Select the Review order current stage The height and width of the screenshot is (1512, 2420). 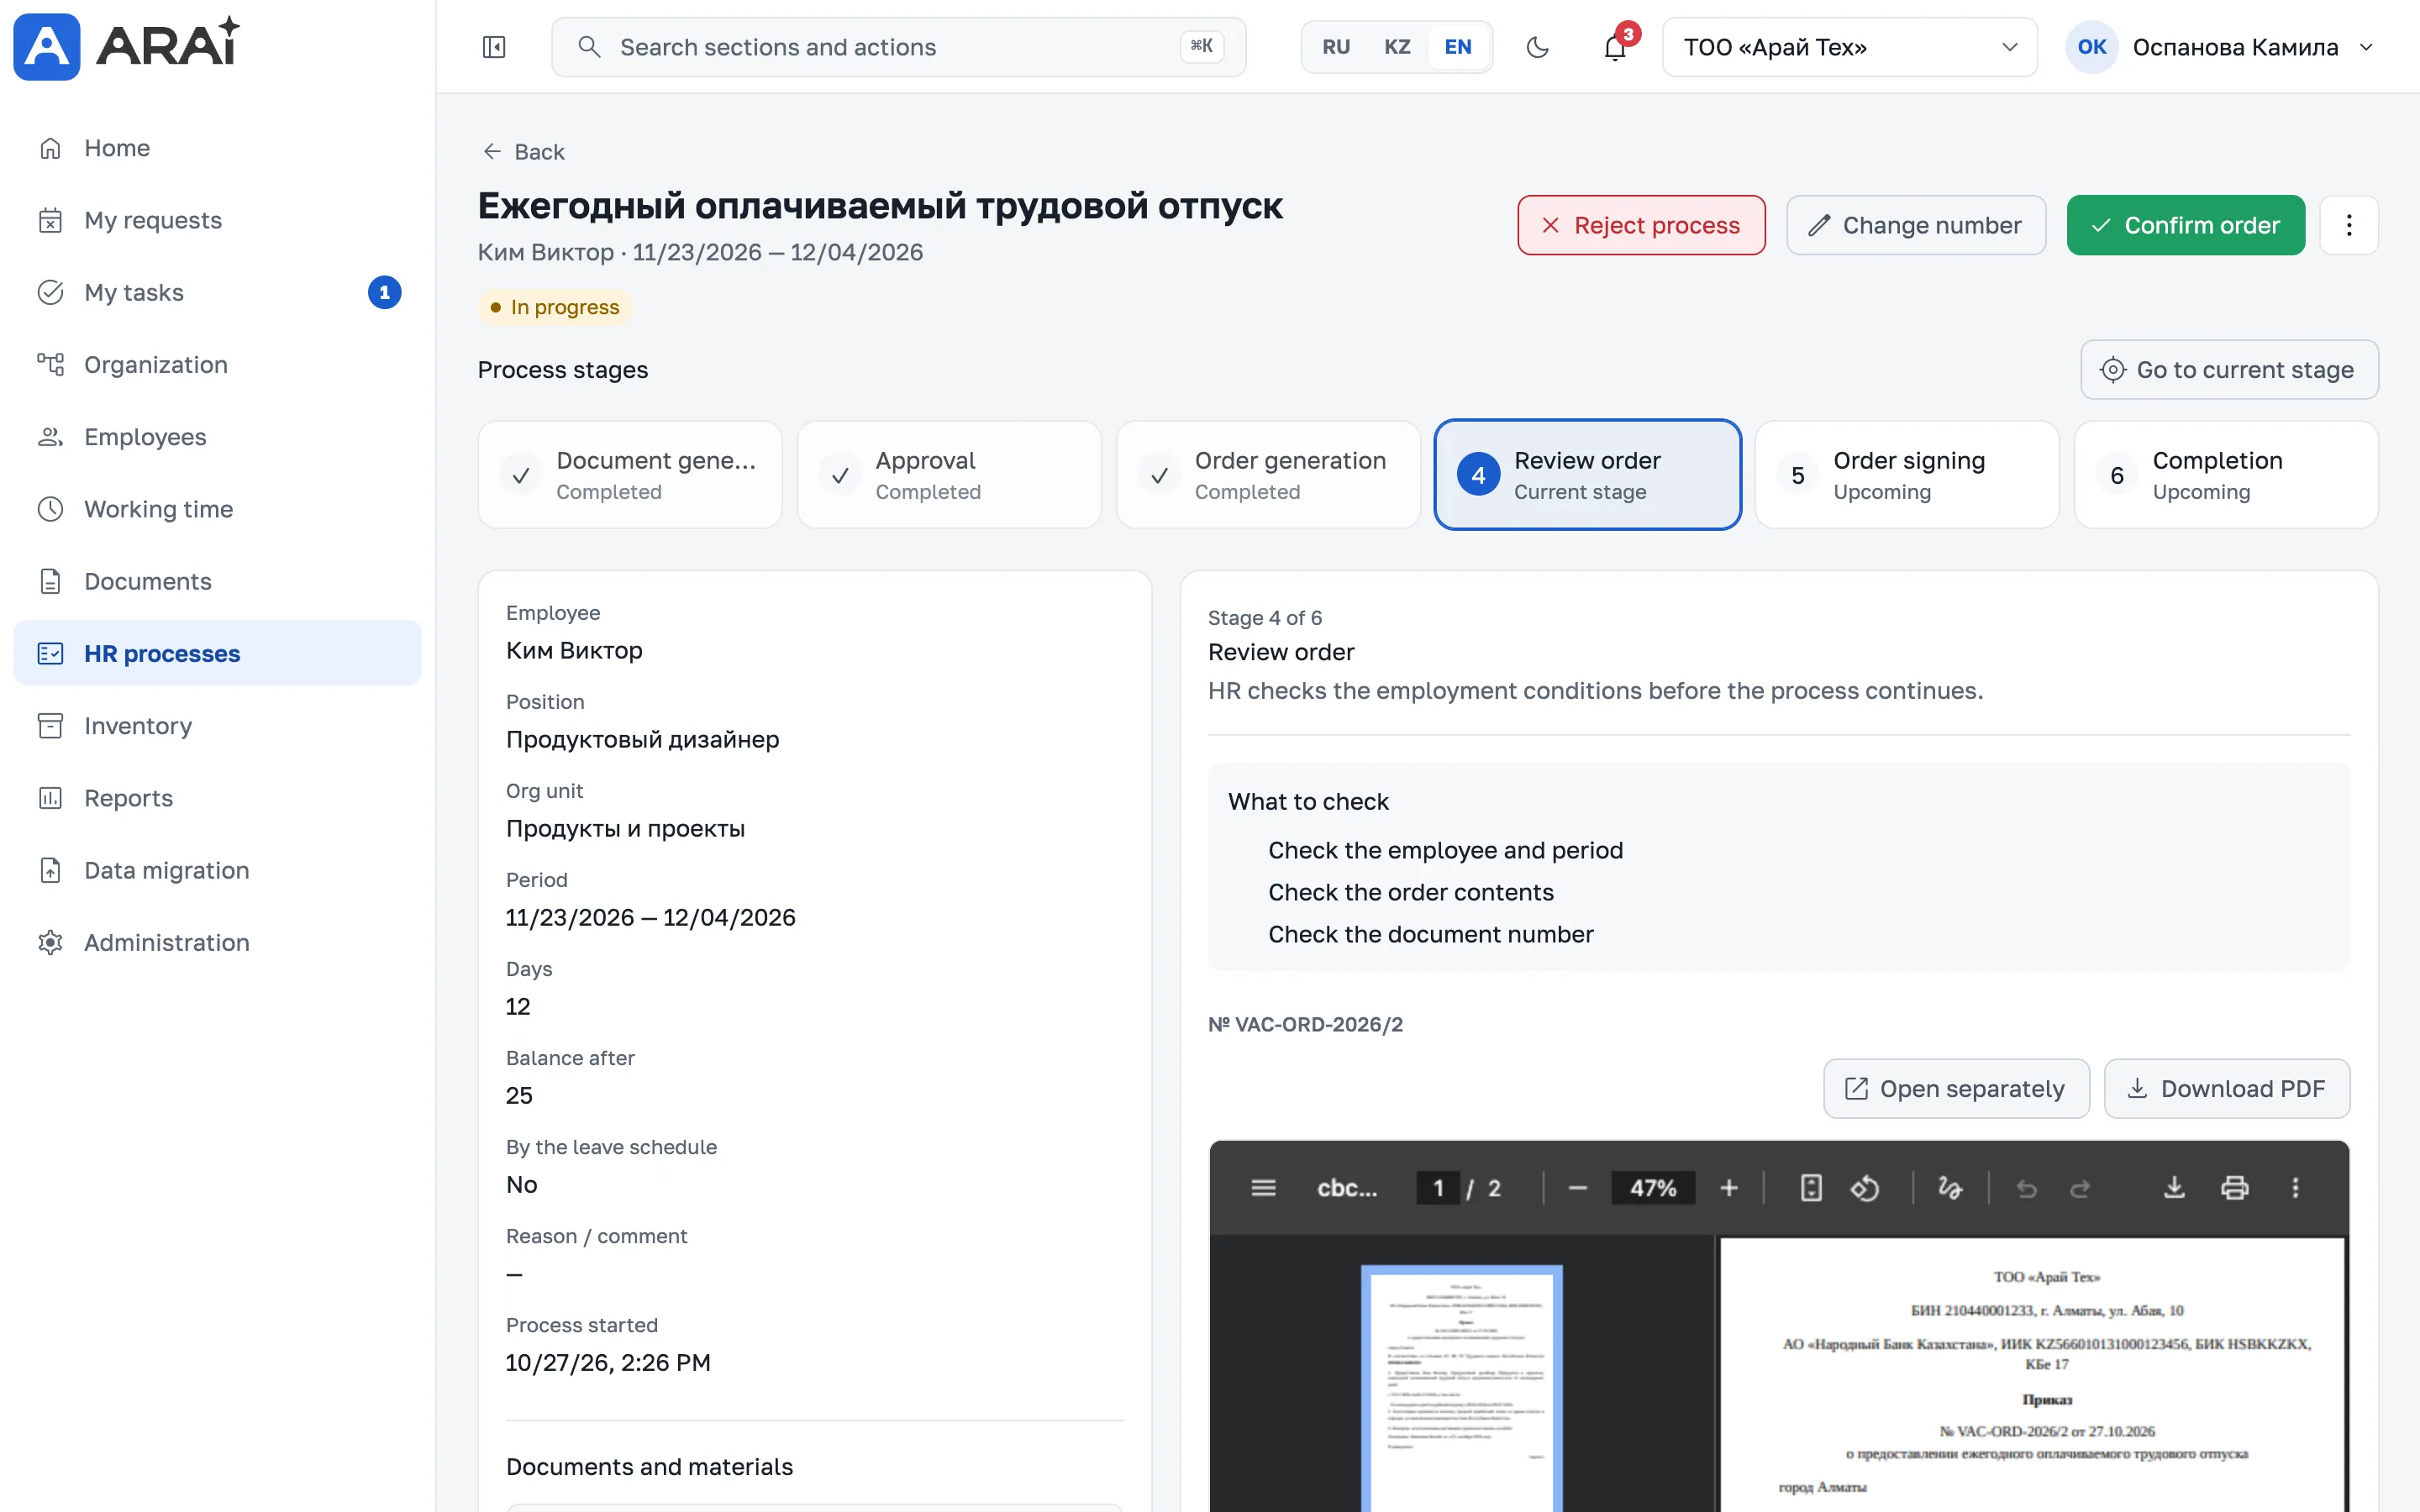tap(1587, 475)
